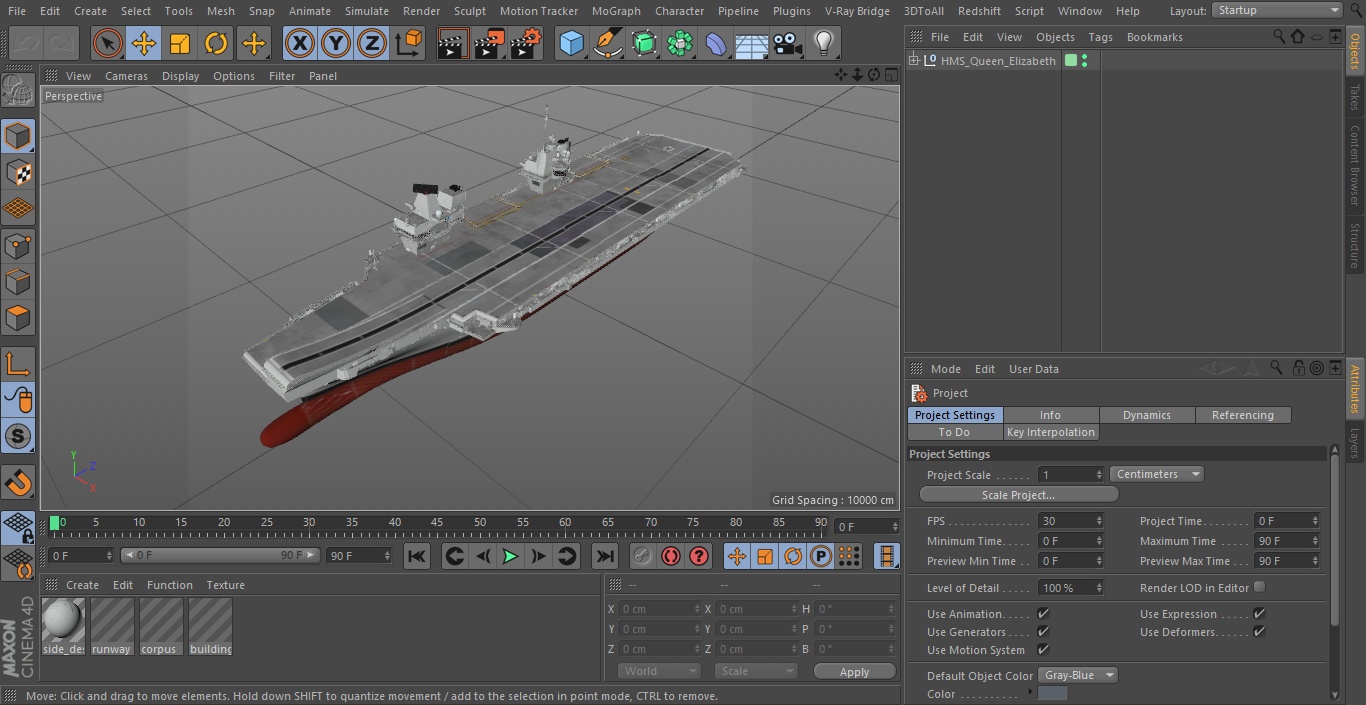1366x705 pixels.
Task: Render to Picture Viewer
Action: coord(489,44)
